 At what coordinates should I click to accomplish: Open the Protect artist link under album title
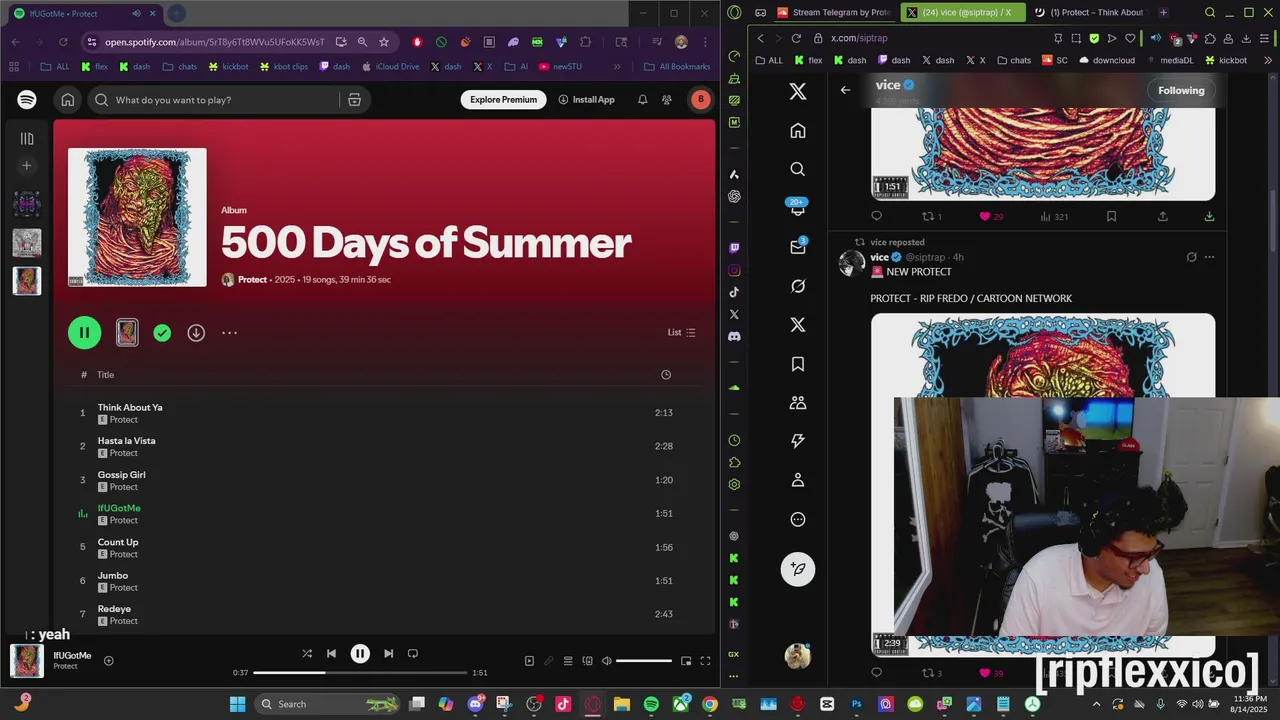(x=252, y=280)
